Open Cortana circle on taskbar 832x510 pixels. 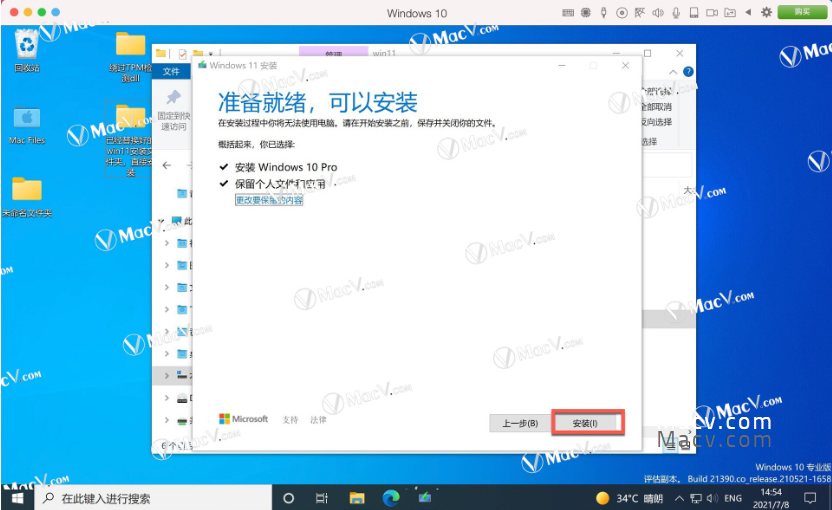pos(289,498)
